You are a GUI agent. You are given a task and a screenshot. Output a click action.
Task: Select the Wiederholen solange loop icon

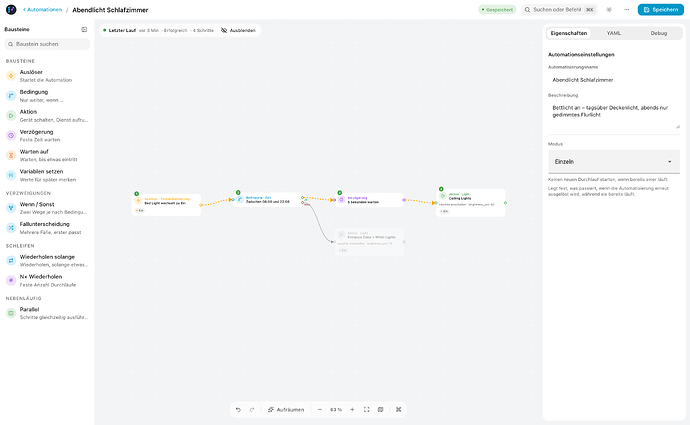coord(11,260)
